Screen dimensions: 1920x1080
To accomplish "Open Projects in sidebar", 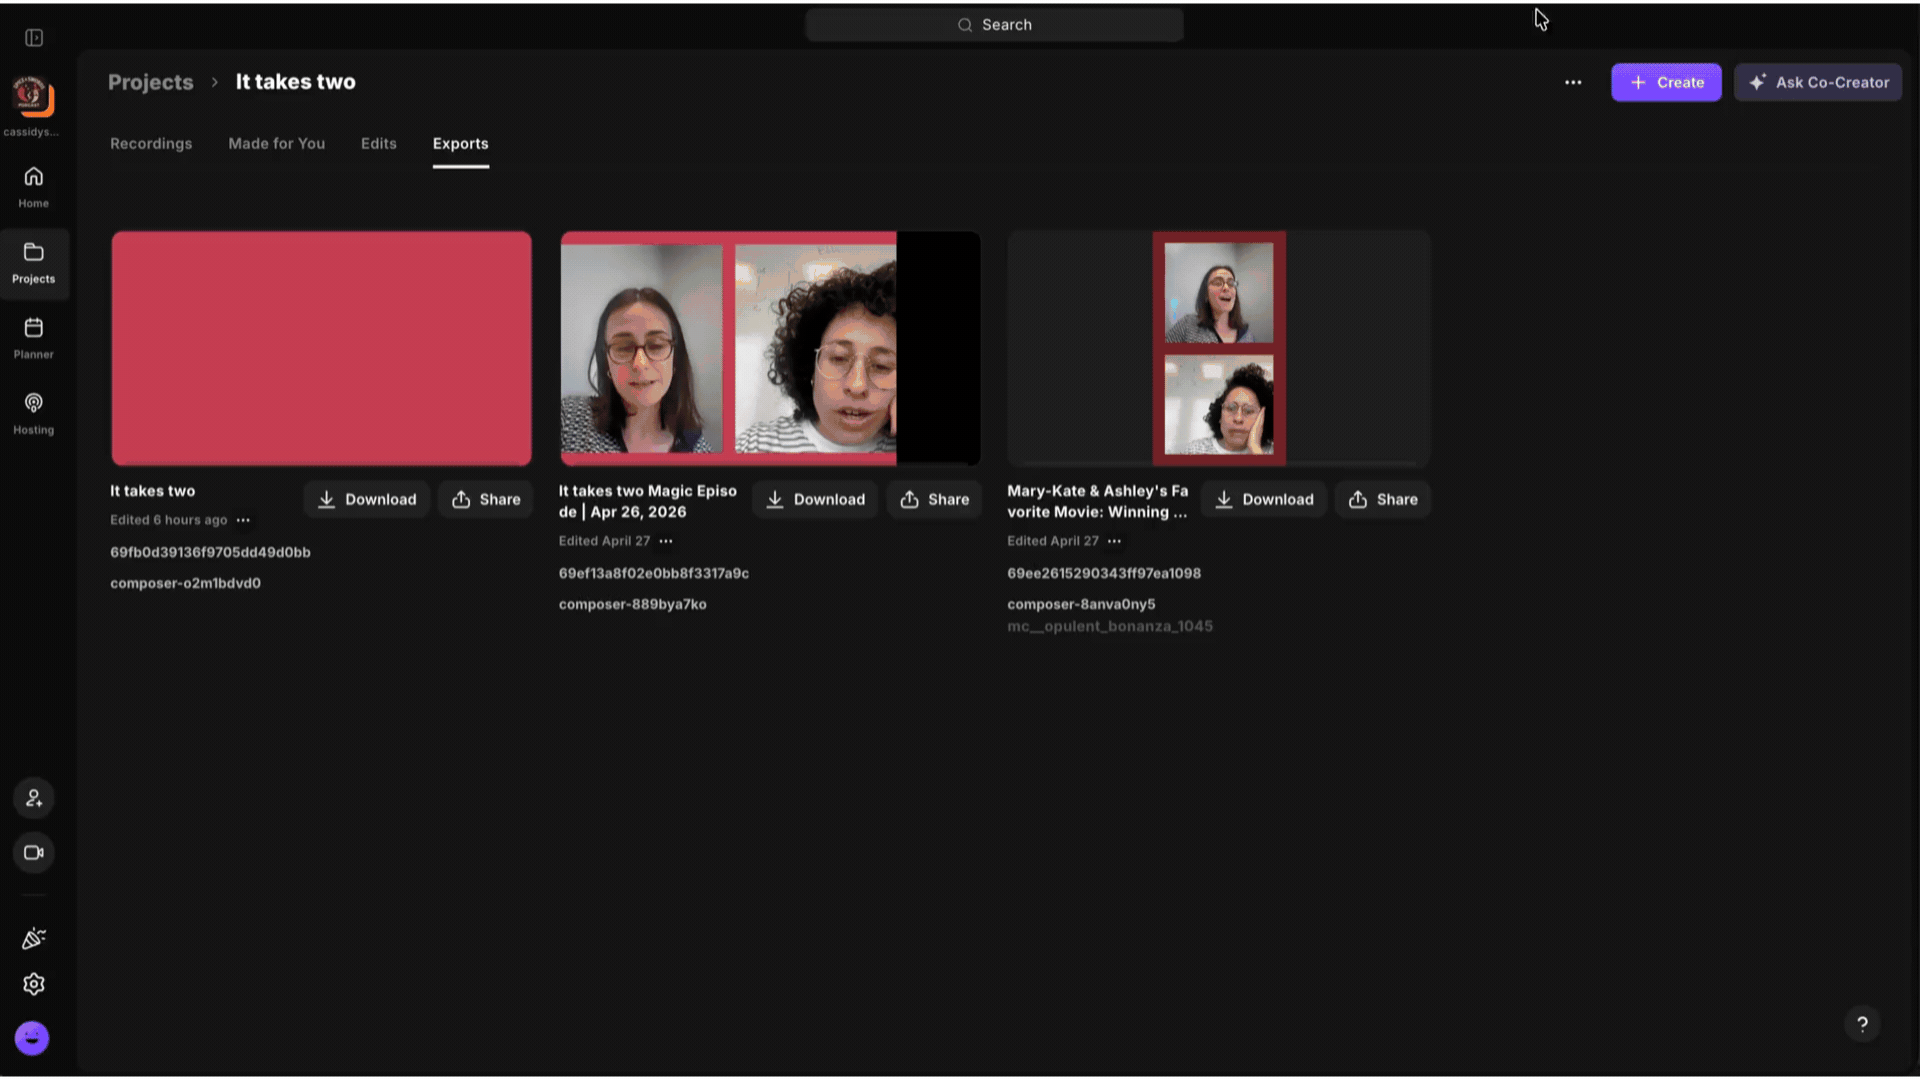I will click(33, 264).
